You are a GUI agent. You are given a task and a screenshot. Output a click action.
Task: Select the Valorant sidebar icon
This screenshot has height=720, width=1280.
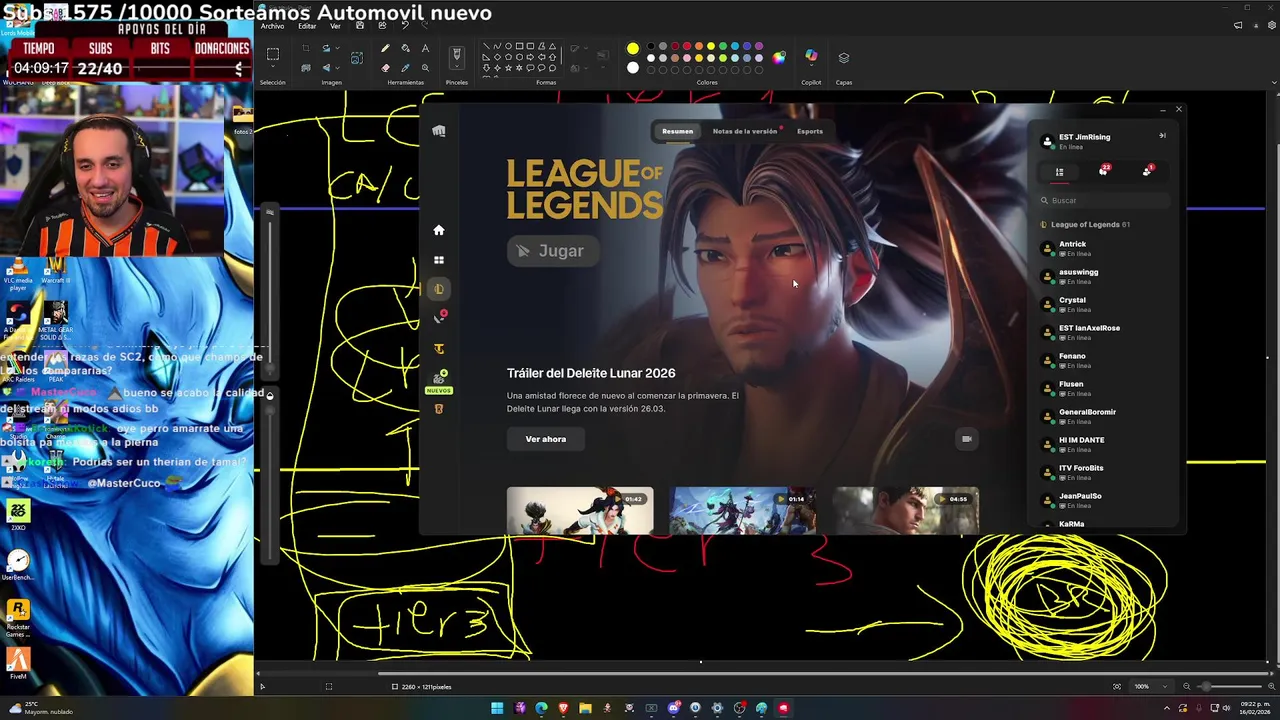coord(438,318)
